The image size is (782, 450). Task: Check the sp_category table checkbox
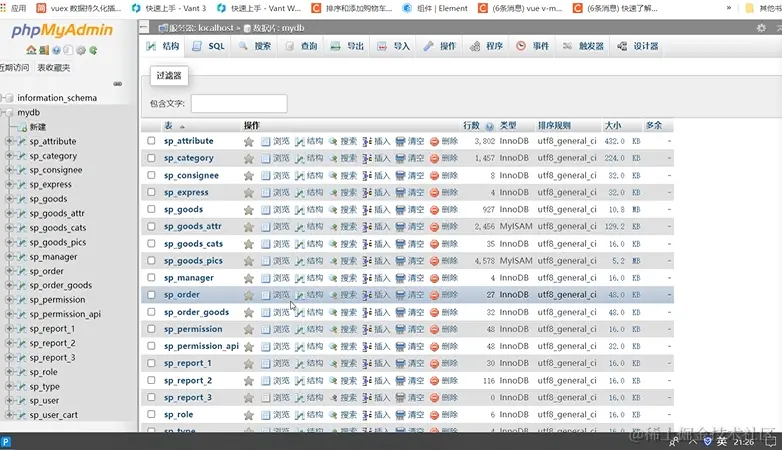click(x=151, y=158)
